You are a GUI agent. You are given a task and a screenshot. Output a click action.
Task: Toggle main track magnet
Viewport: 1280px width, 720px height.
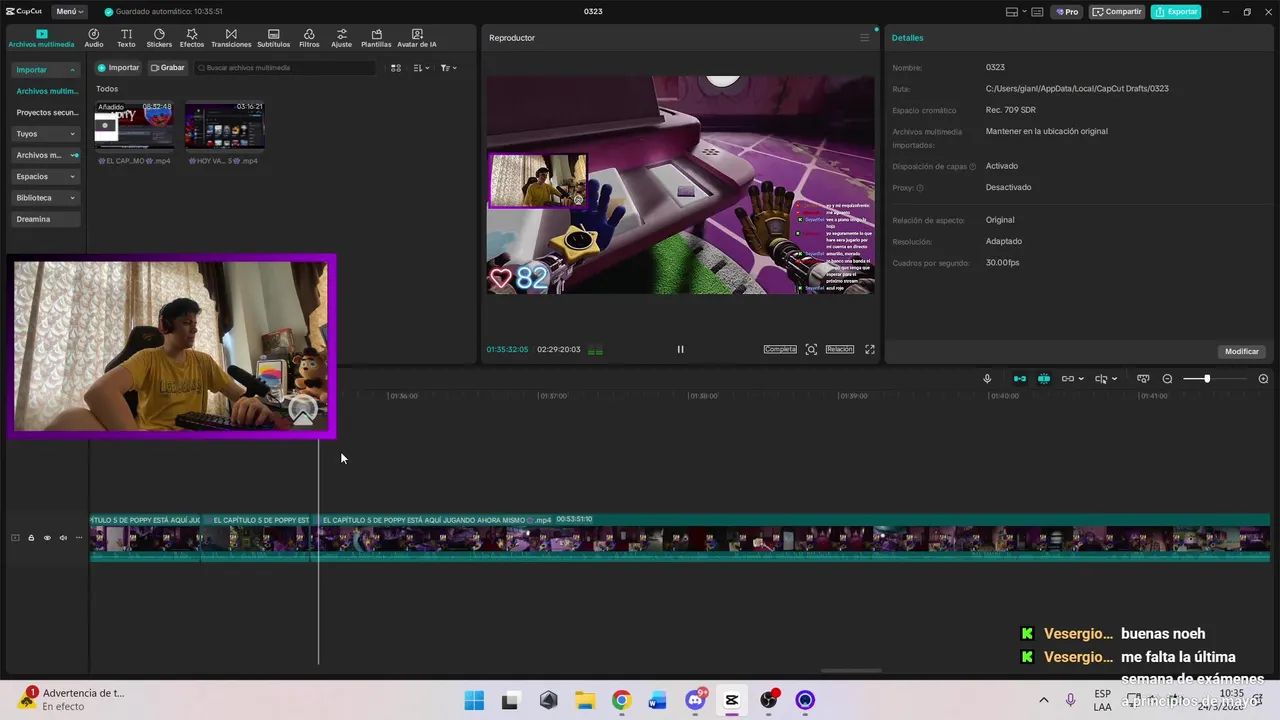pos(1020,379)
